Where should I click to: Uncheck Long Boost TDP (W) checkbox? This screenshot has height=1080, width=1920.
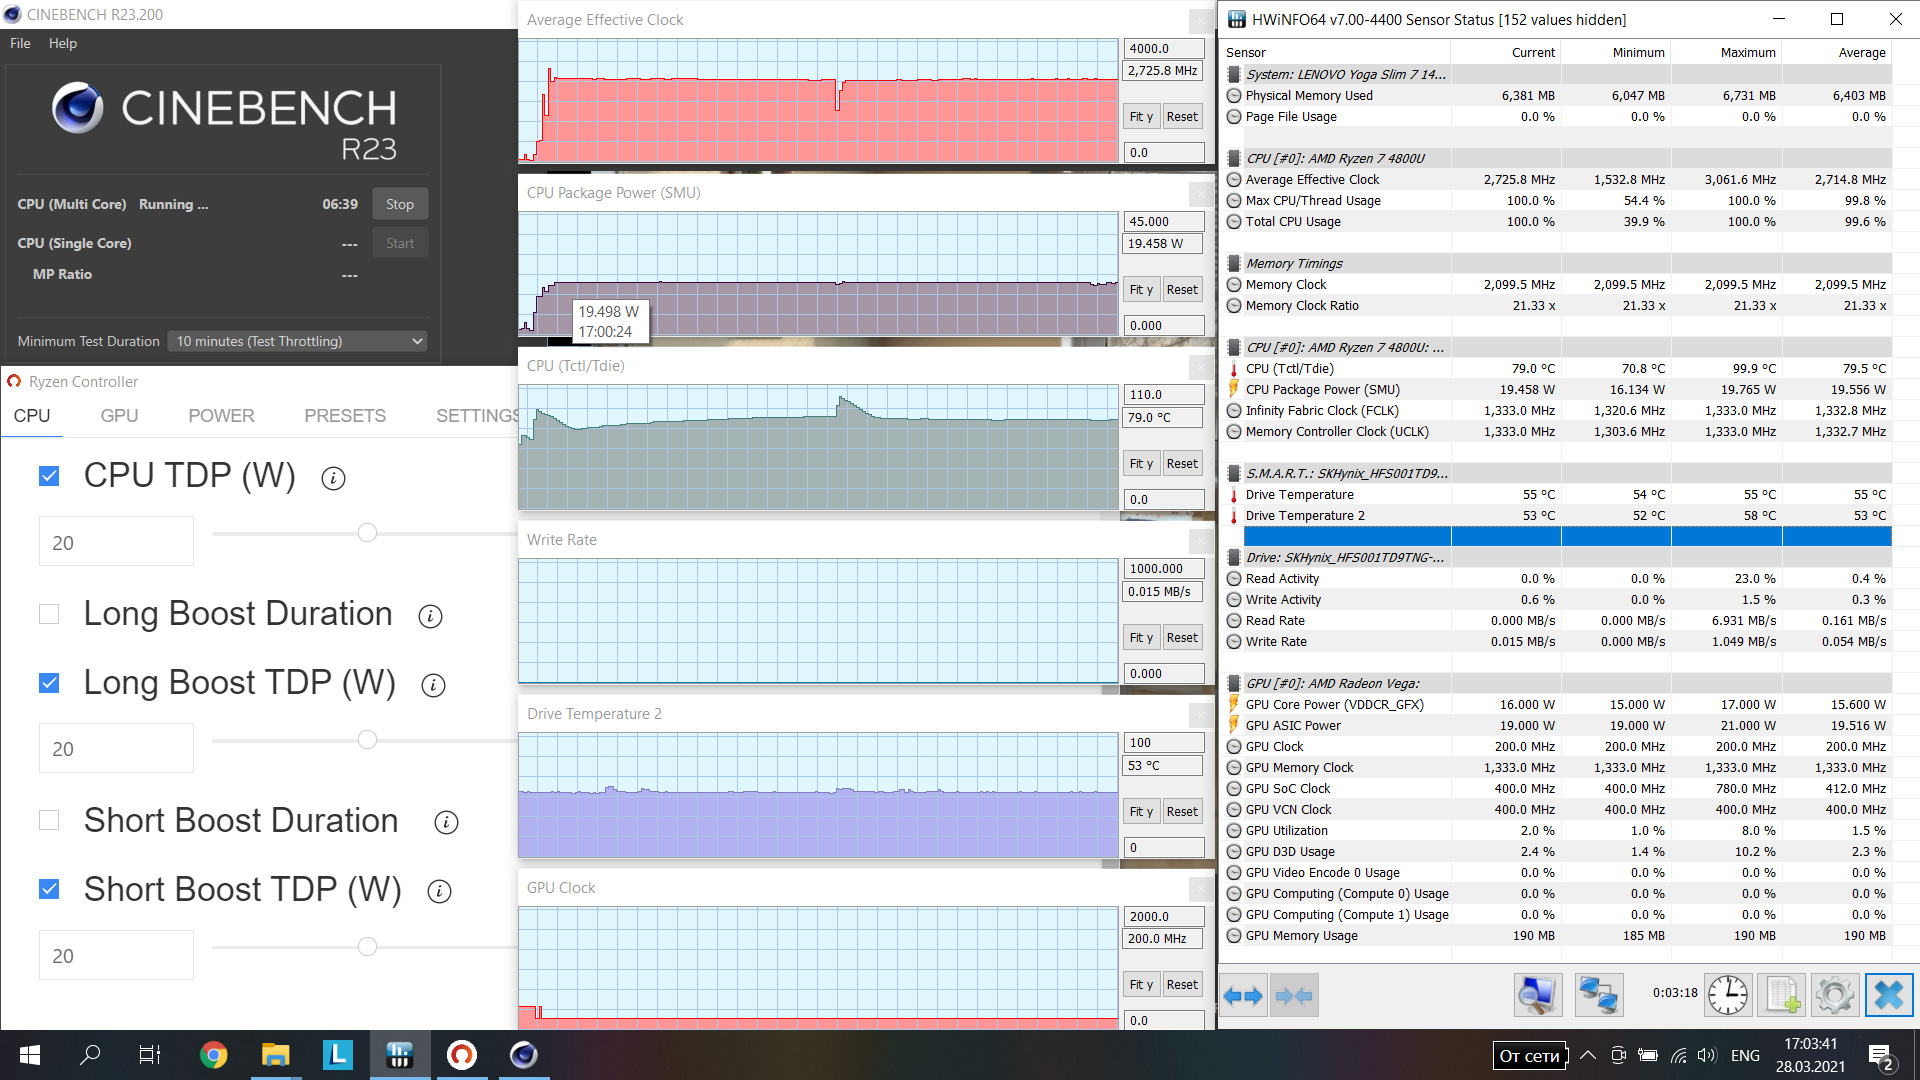pos(49,683)
